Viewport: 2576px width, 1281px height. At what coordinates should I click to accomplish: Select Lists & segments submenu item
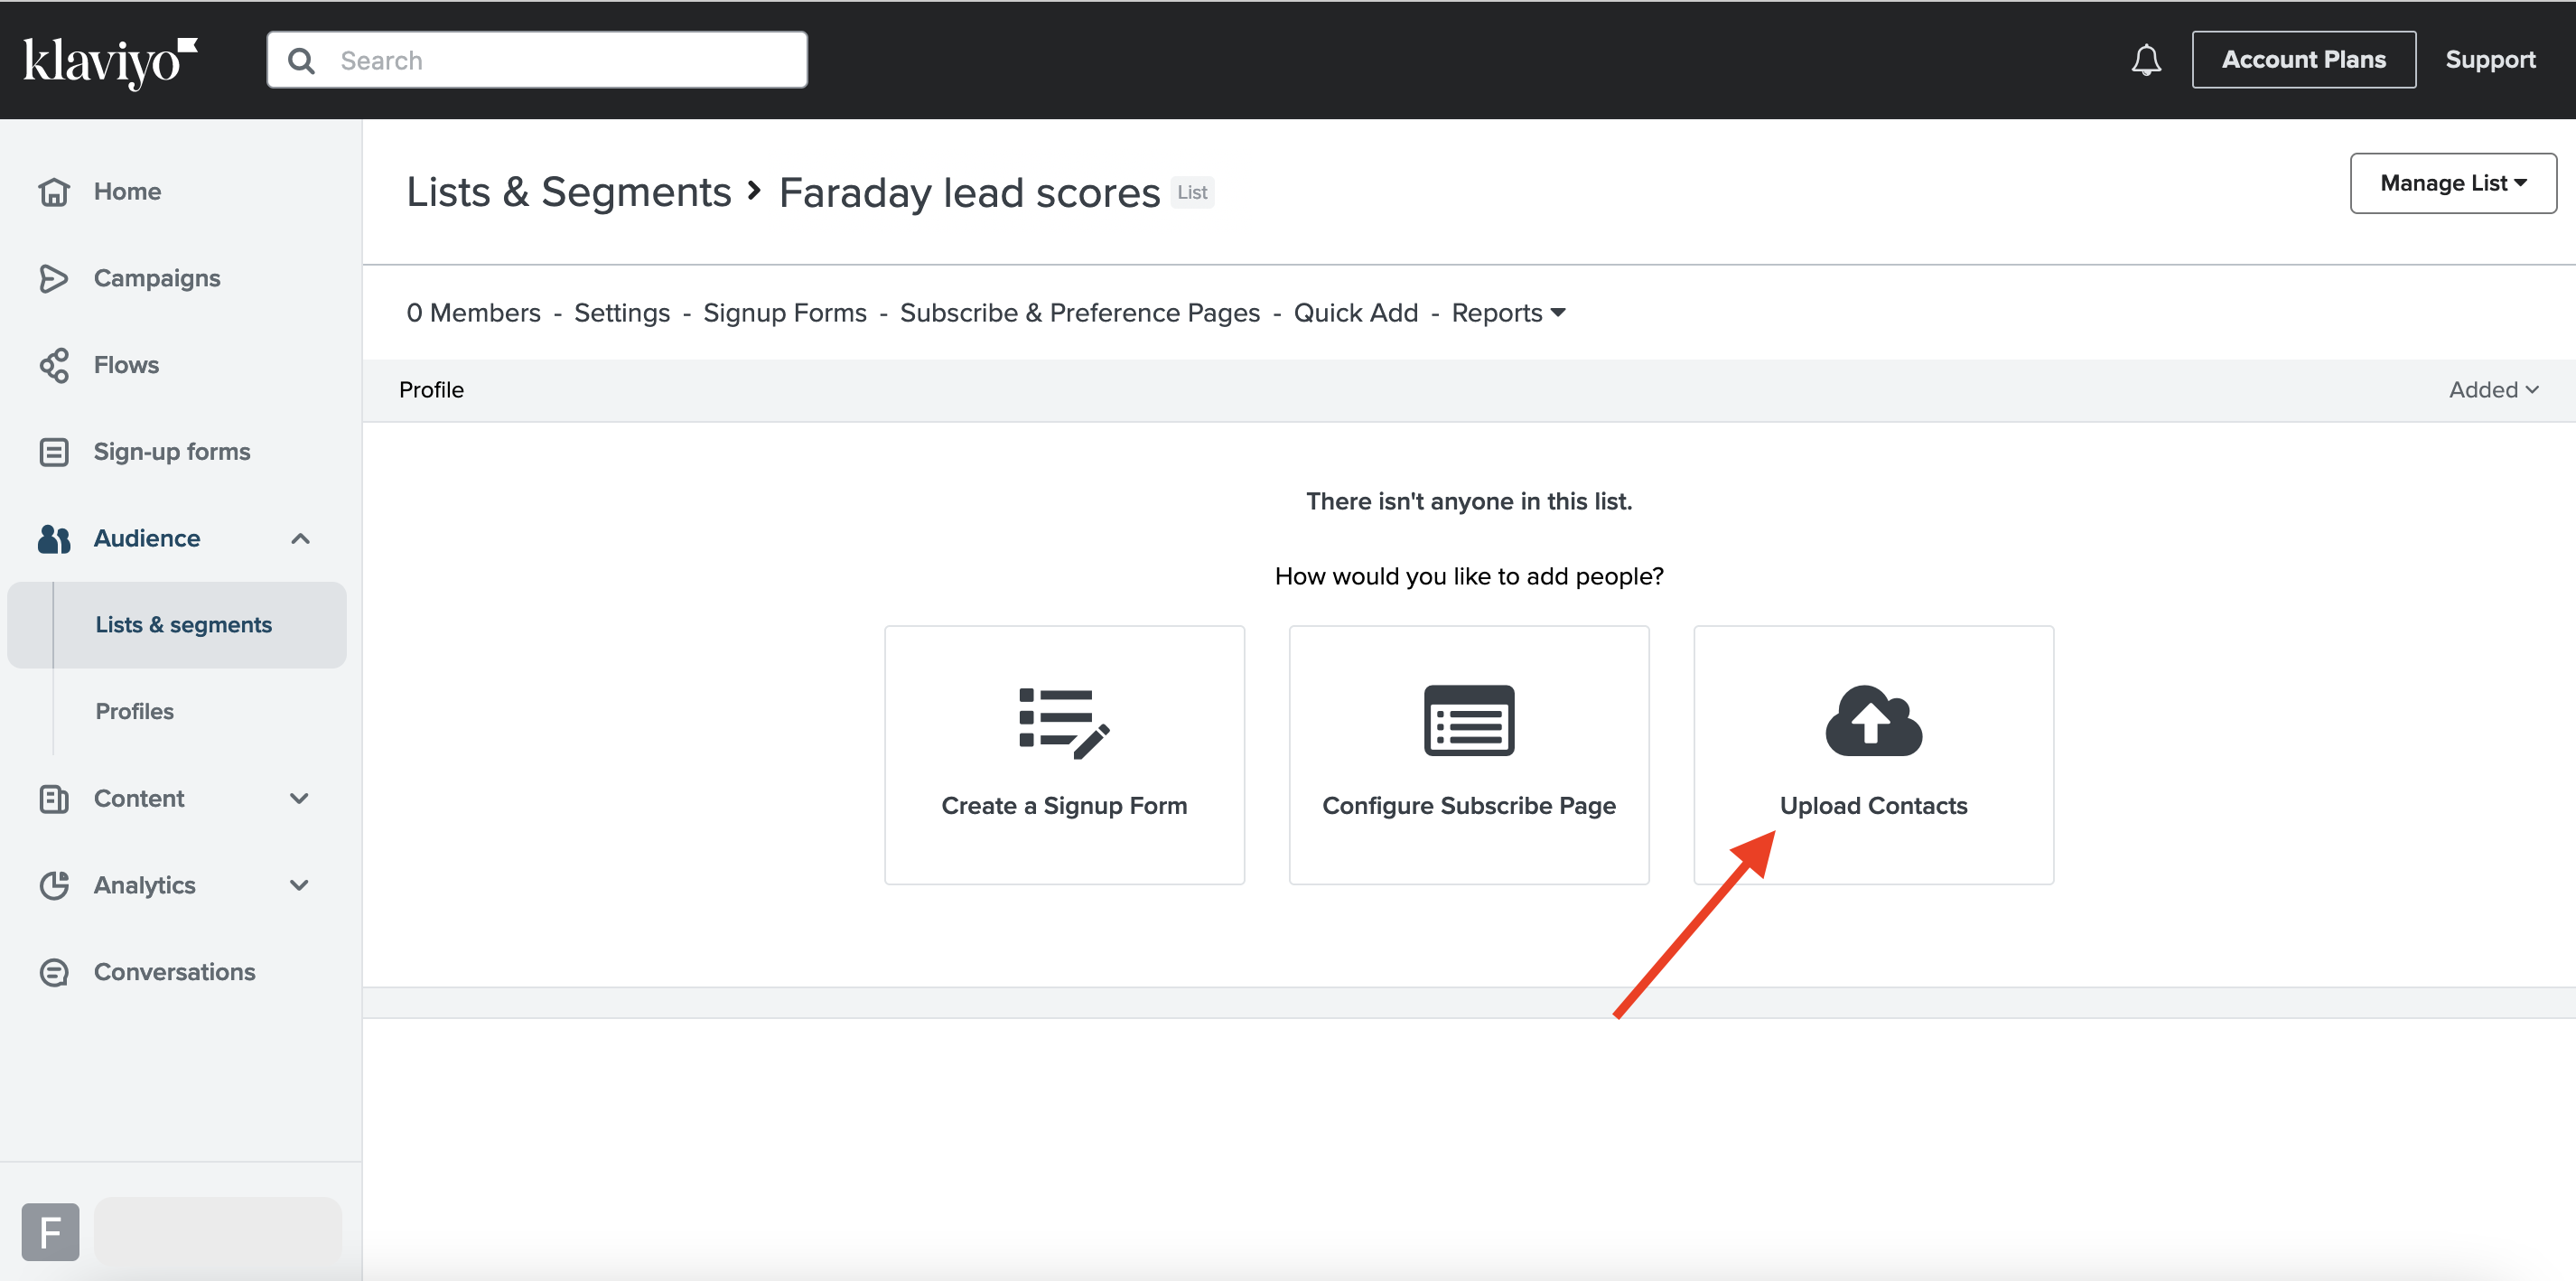point(177,625)
